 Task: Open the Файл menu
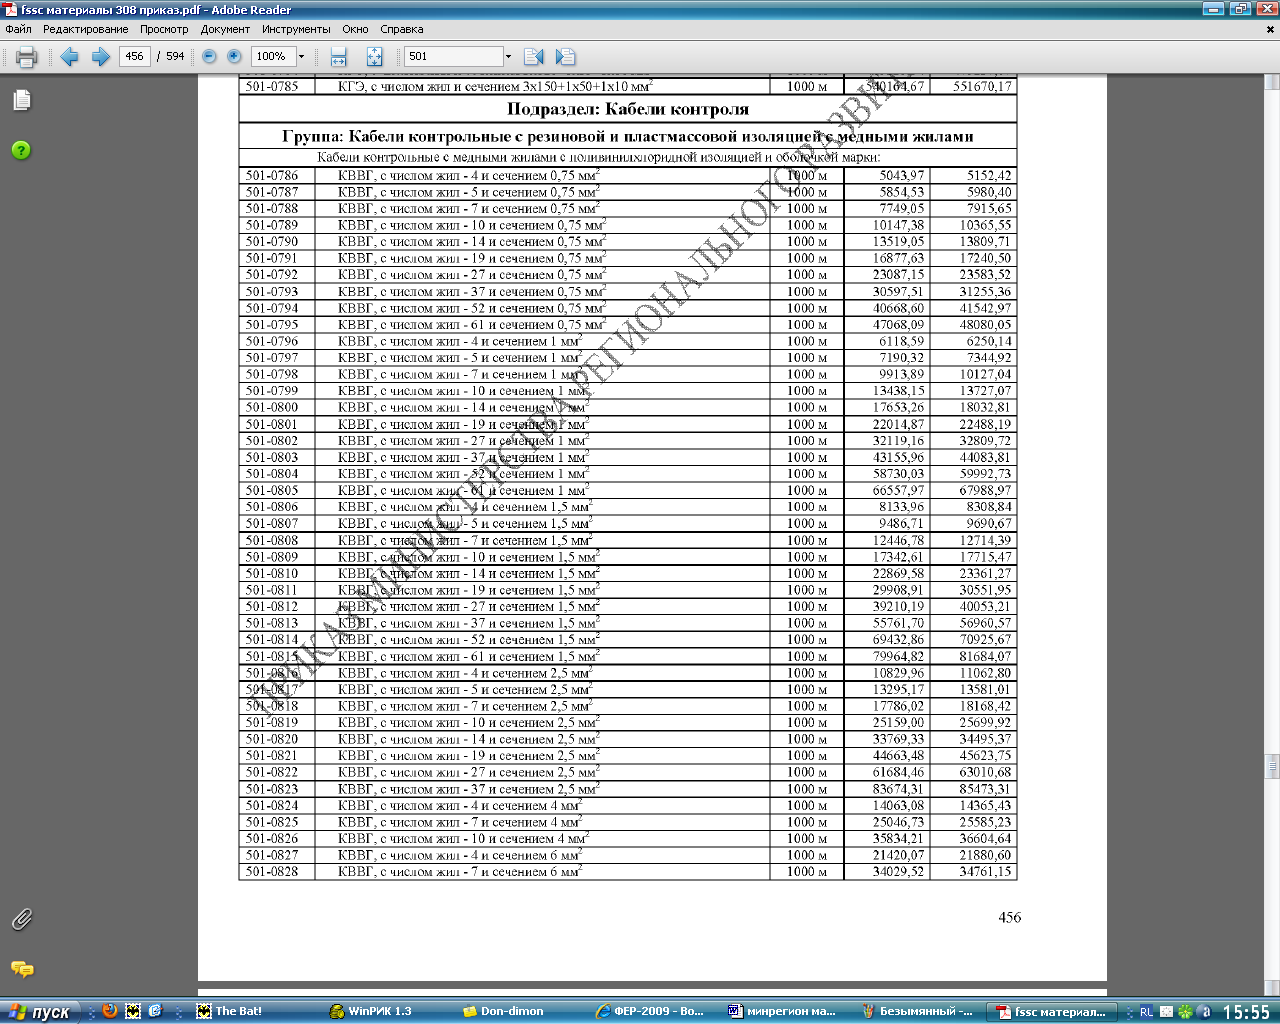pyautogui.click(x=18, y=29)
